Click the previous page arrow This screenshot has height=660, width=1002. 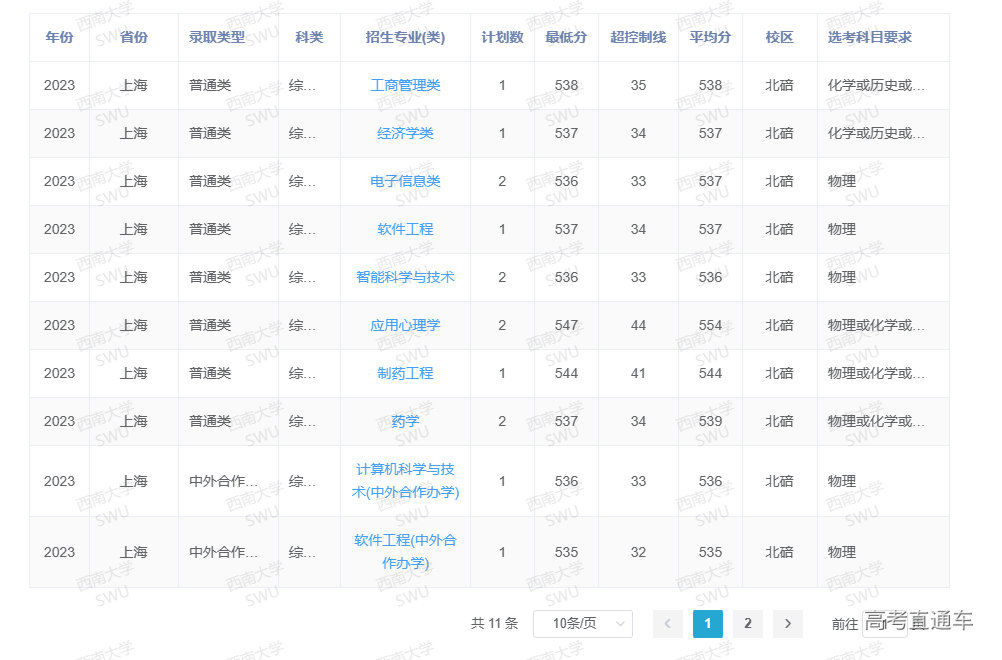[x=668, y=624]
